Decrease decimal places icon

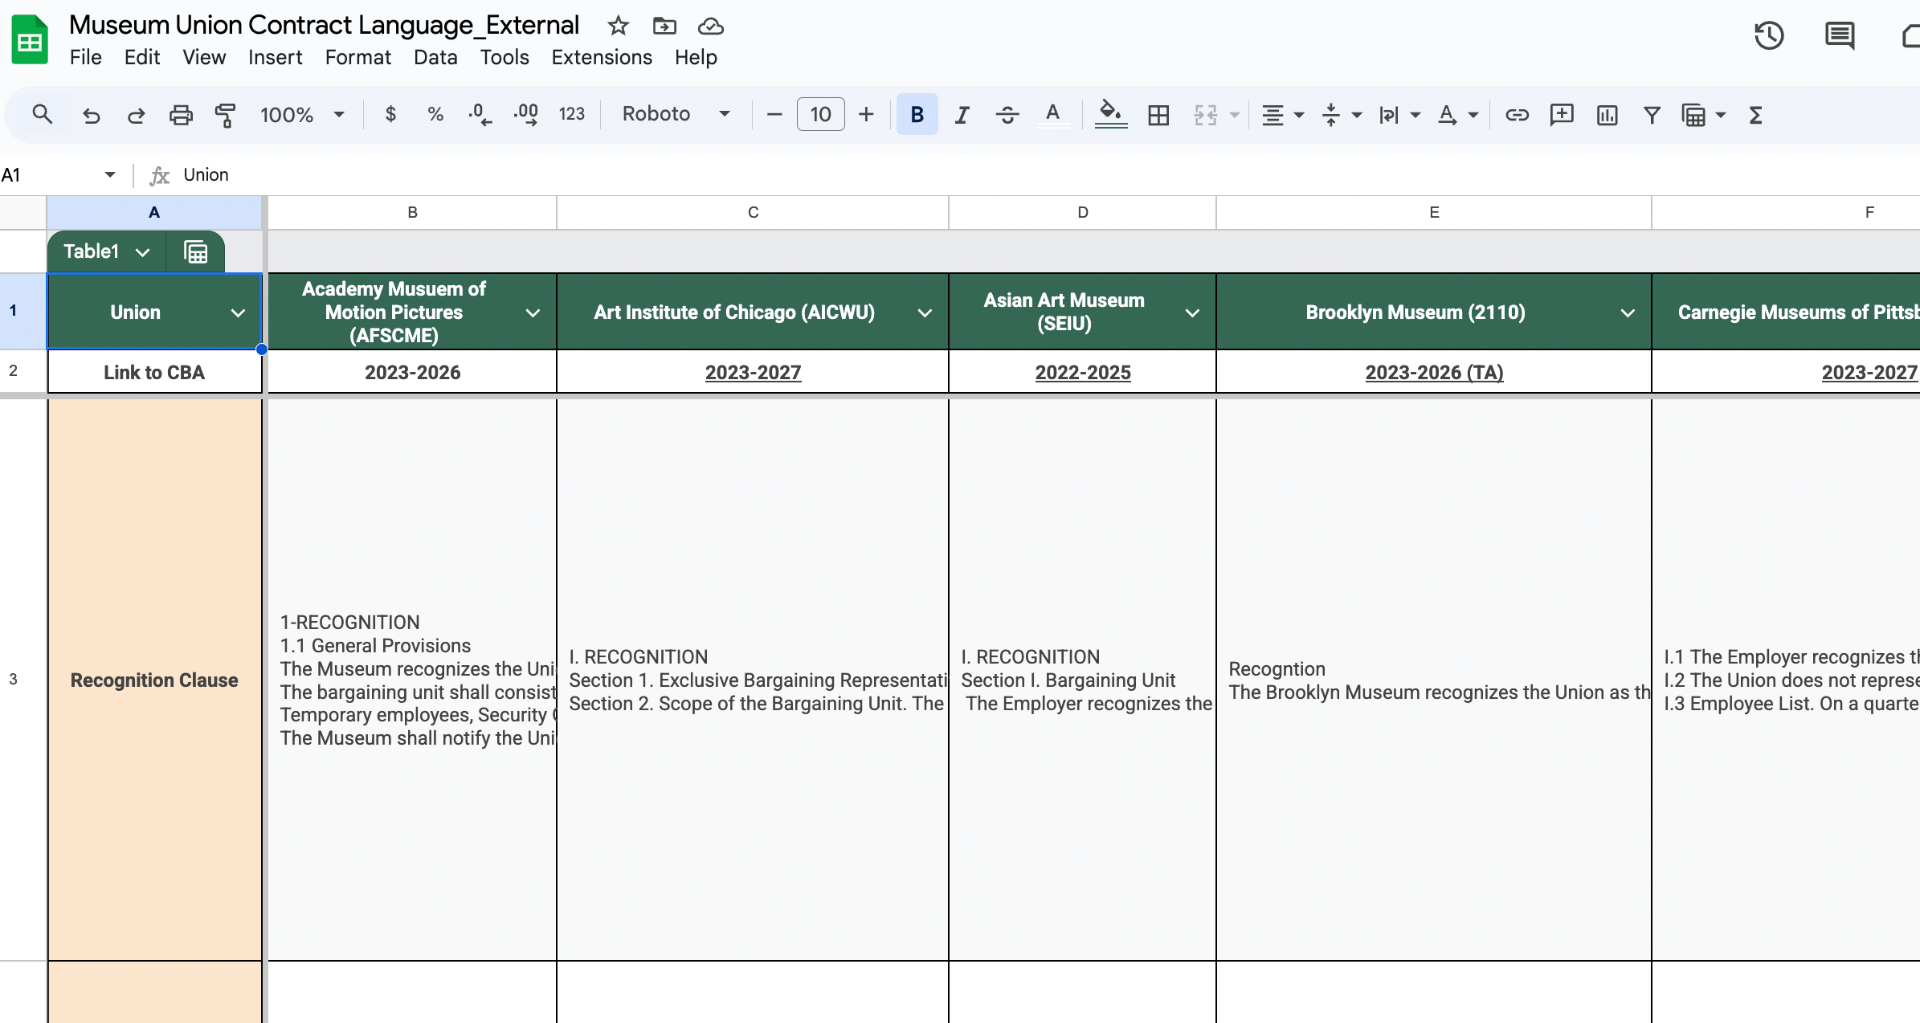click(x=480, y=114)
